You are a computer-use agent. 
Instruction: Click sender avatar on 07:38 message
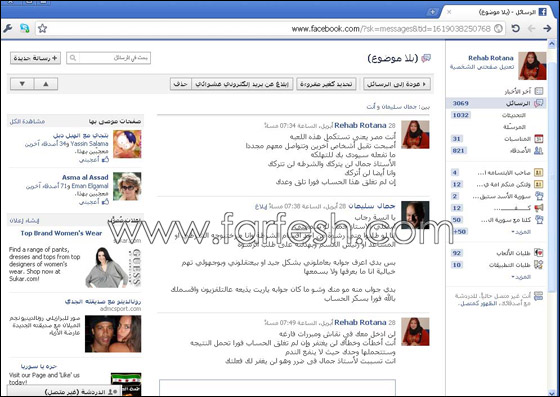coord(415,215)
